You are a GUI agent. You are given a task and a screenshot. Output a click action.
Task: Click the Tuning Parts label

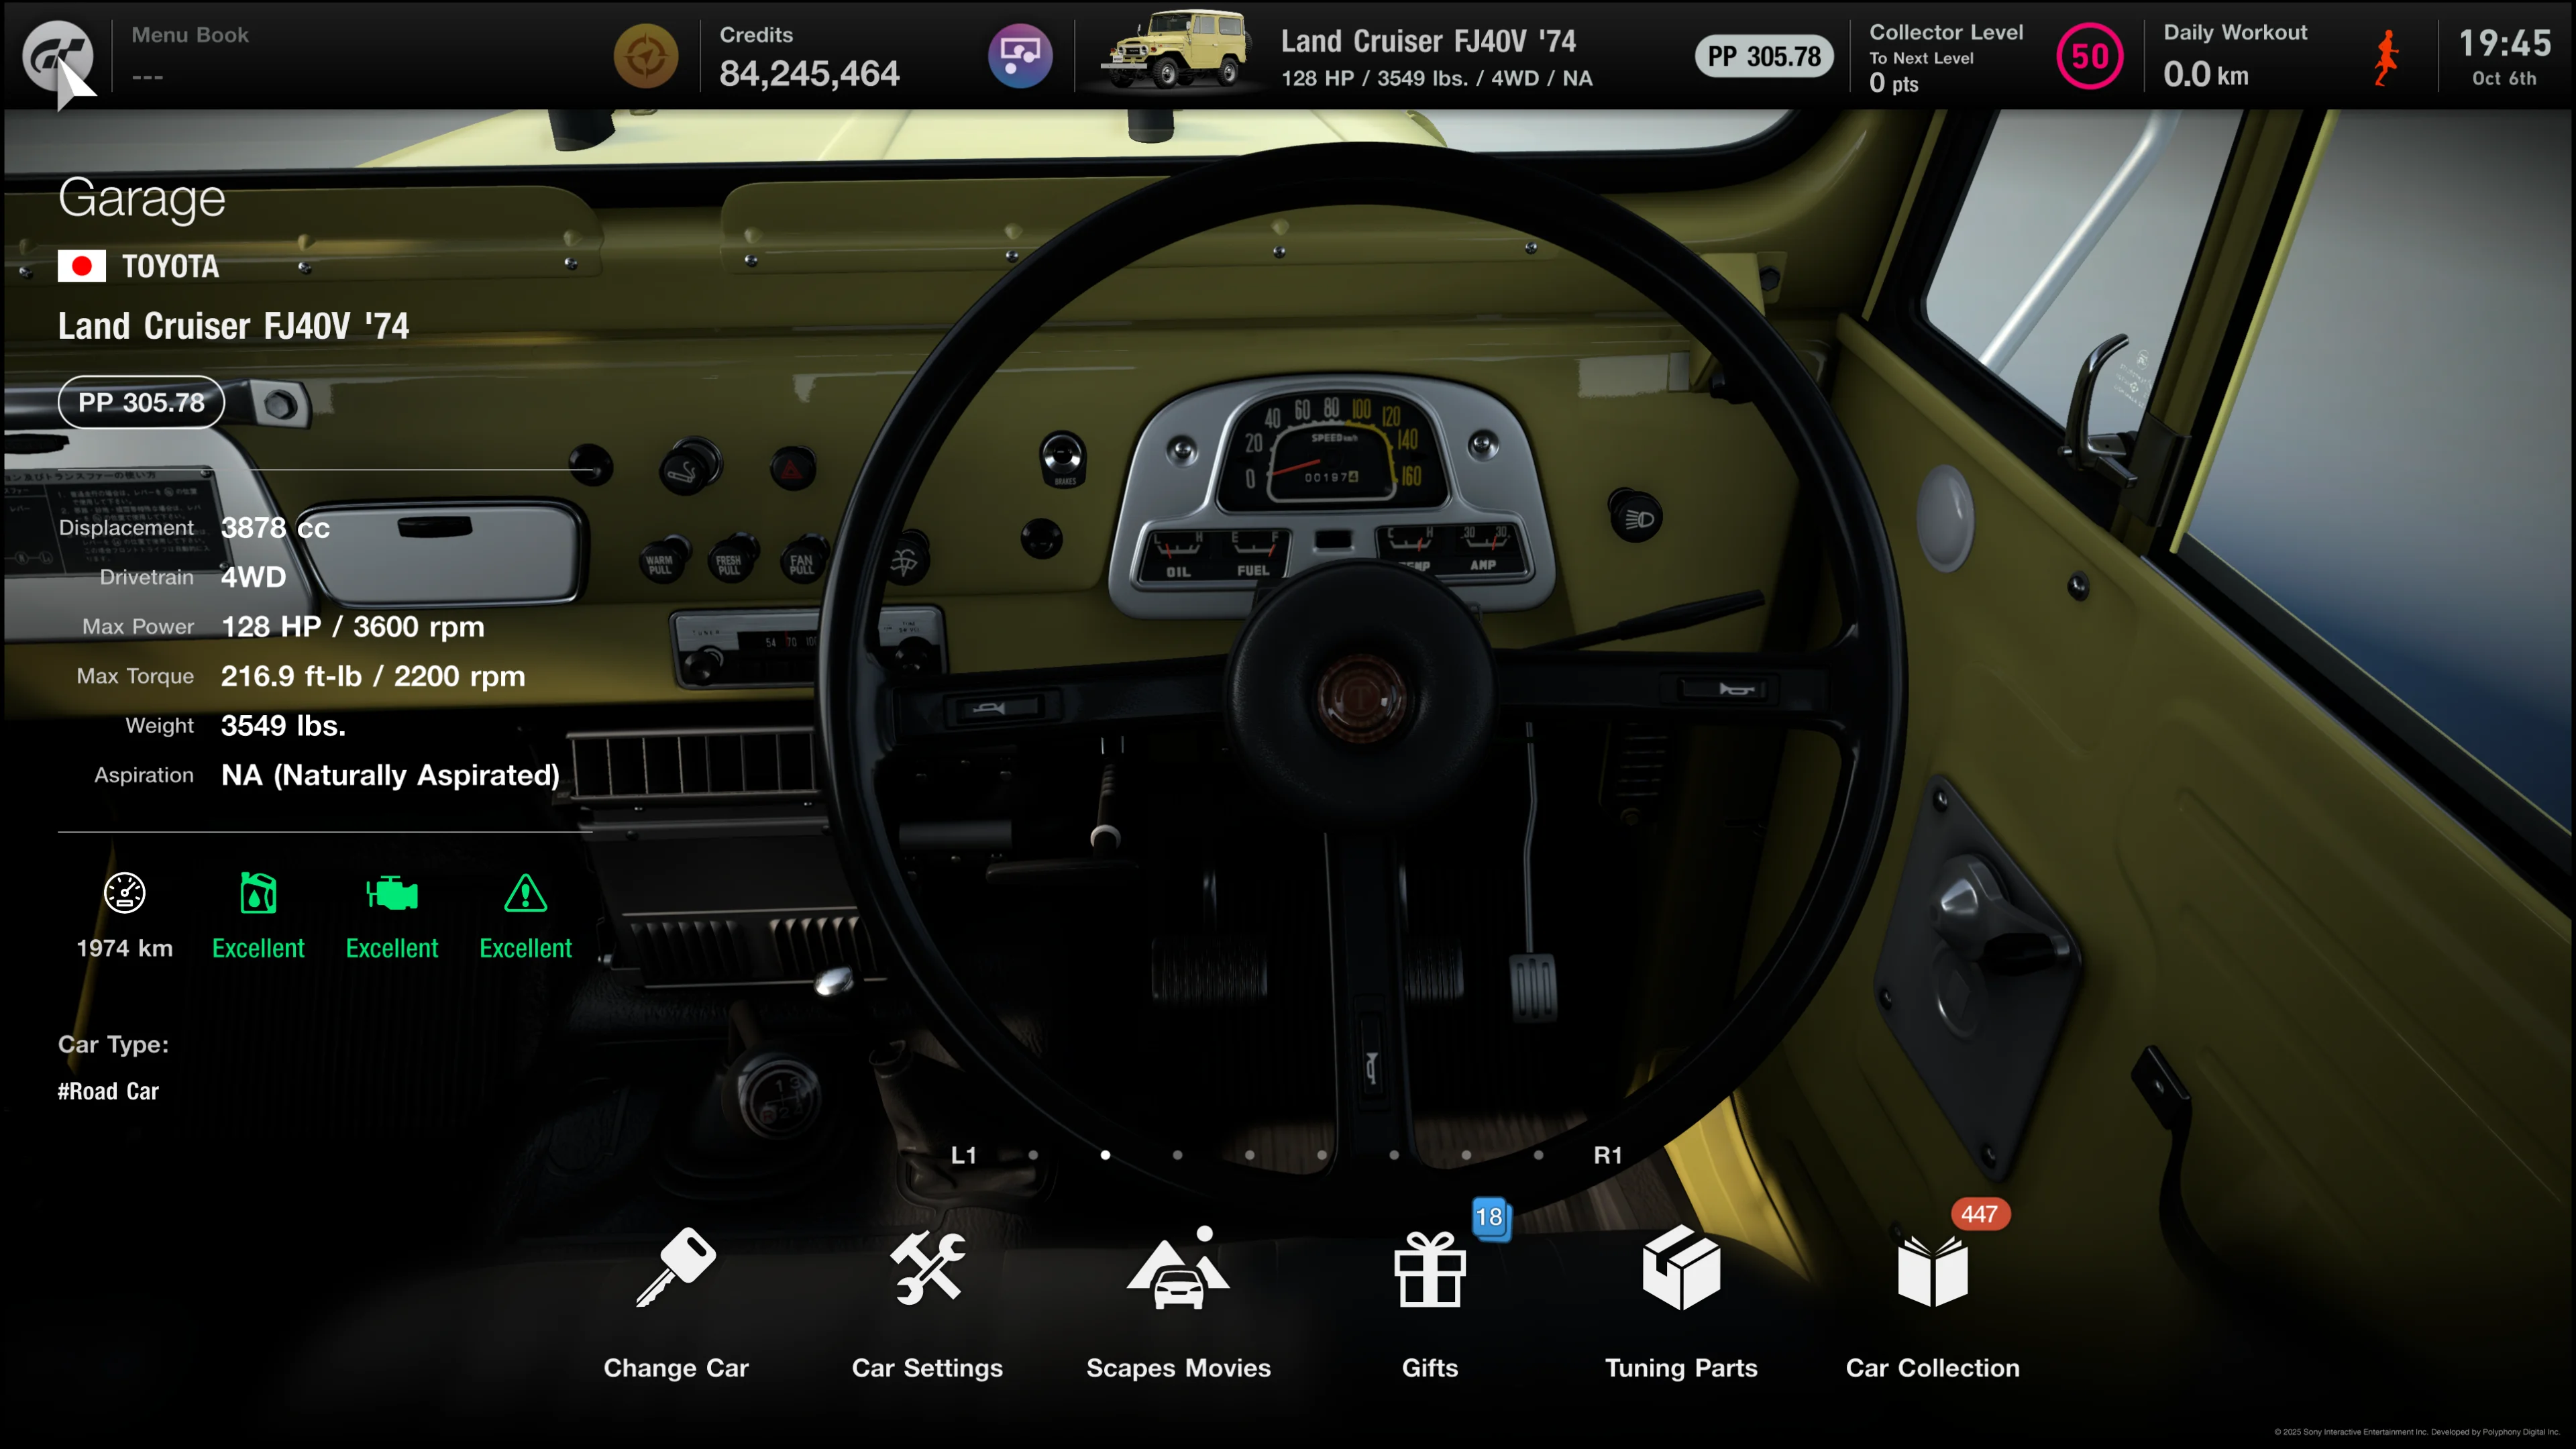tap(1681, 1368)
